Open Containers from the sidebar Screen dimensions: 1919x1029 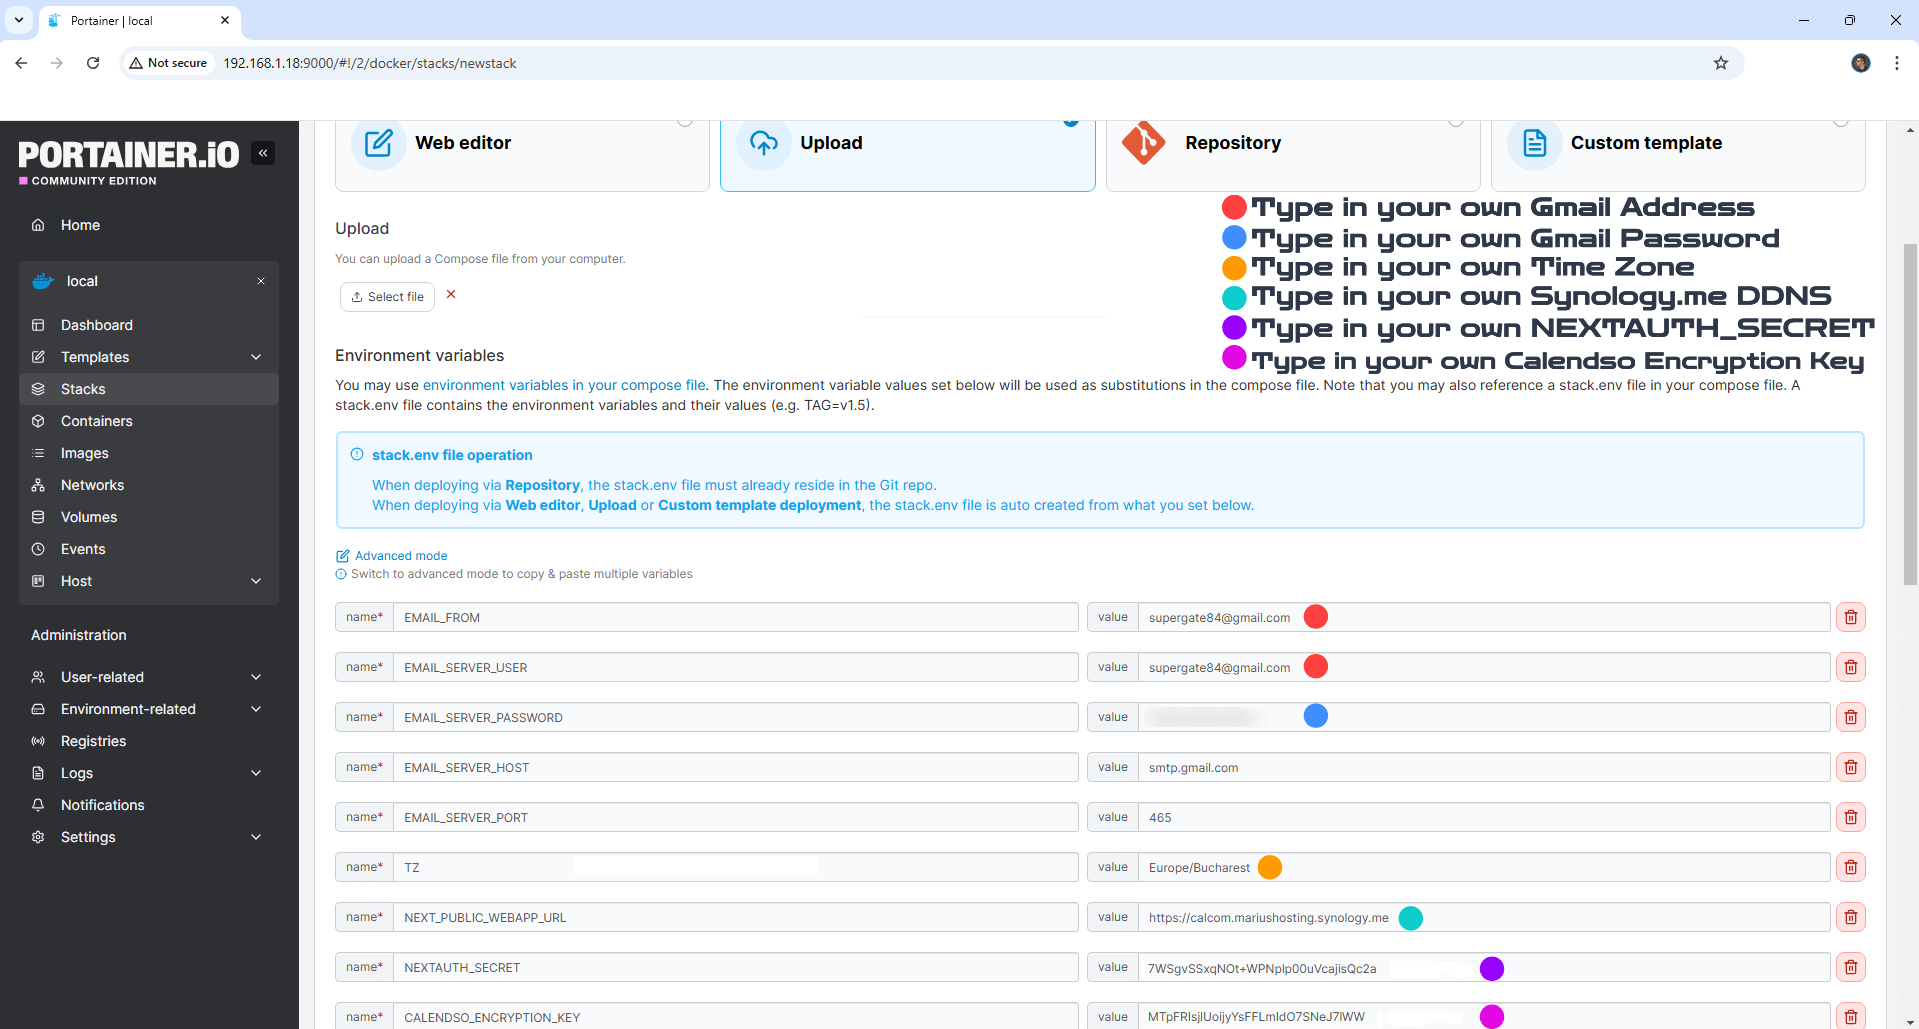pos(97,421)
